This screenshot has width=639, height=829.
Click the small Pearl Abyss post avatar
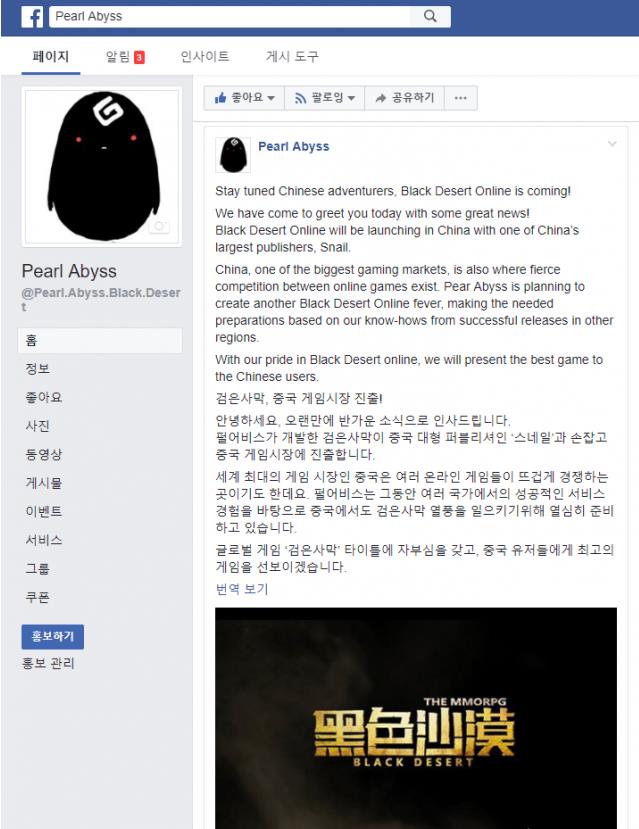pos(233,155)
